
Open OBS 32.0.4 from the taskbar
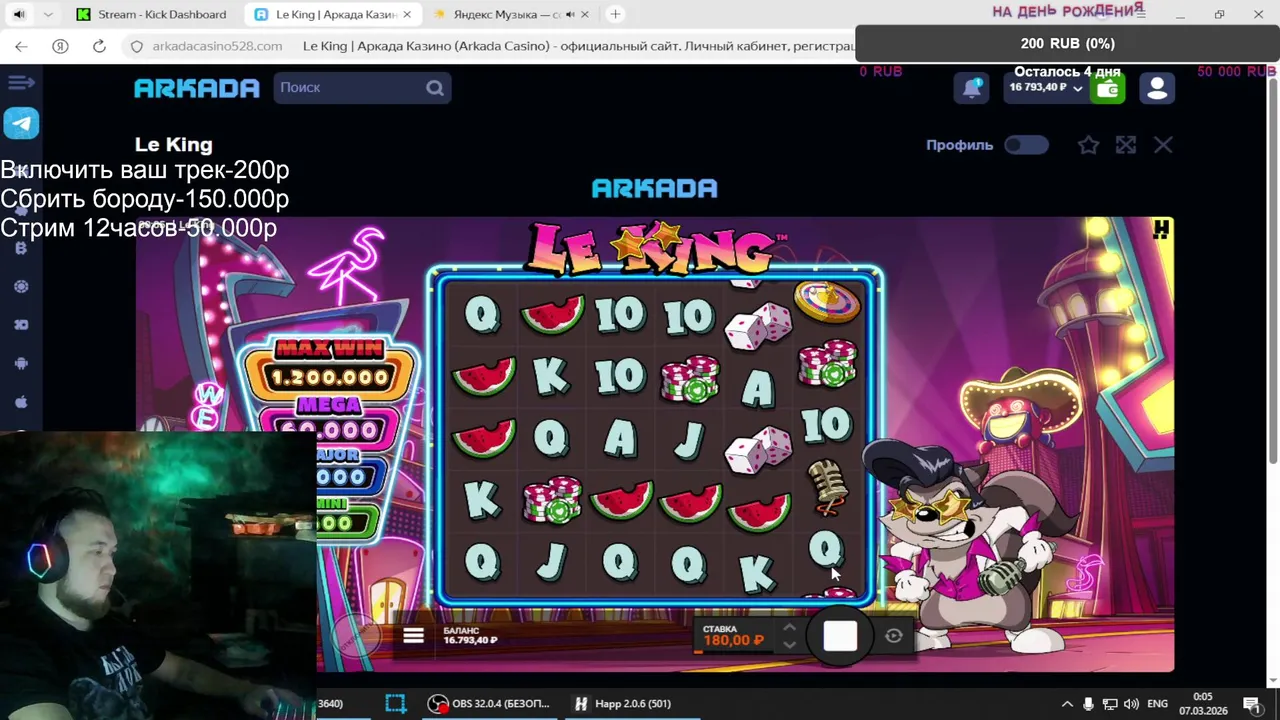[489, 704]
